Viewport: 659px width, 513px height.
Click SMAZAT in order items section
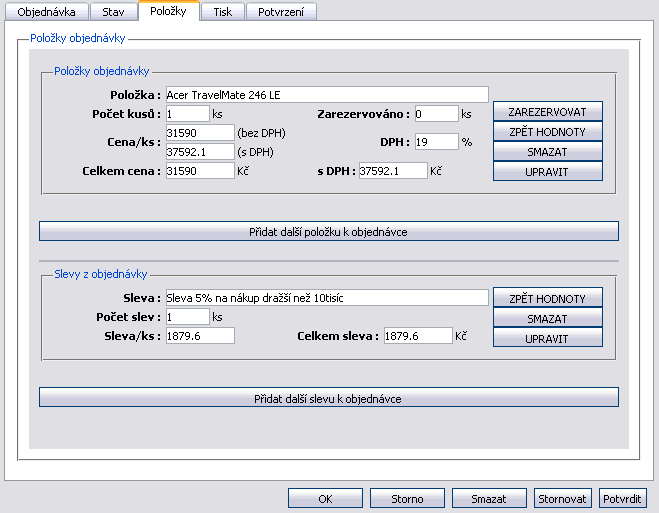click(x=548, y=152)
